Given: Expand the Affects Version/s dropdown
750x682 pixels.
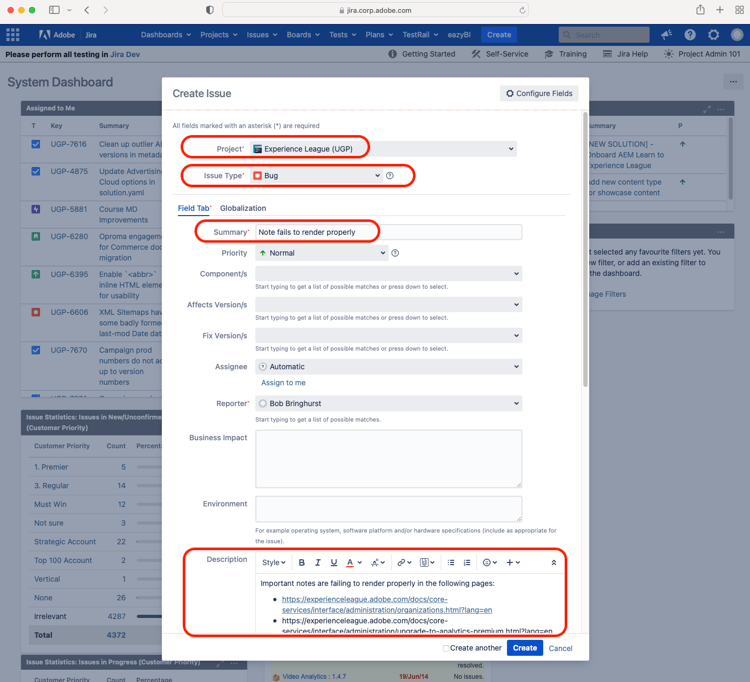Looking at the screenshot, I should [x=388, y=305].
